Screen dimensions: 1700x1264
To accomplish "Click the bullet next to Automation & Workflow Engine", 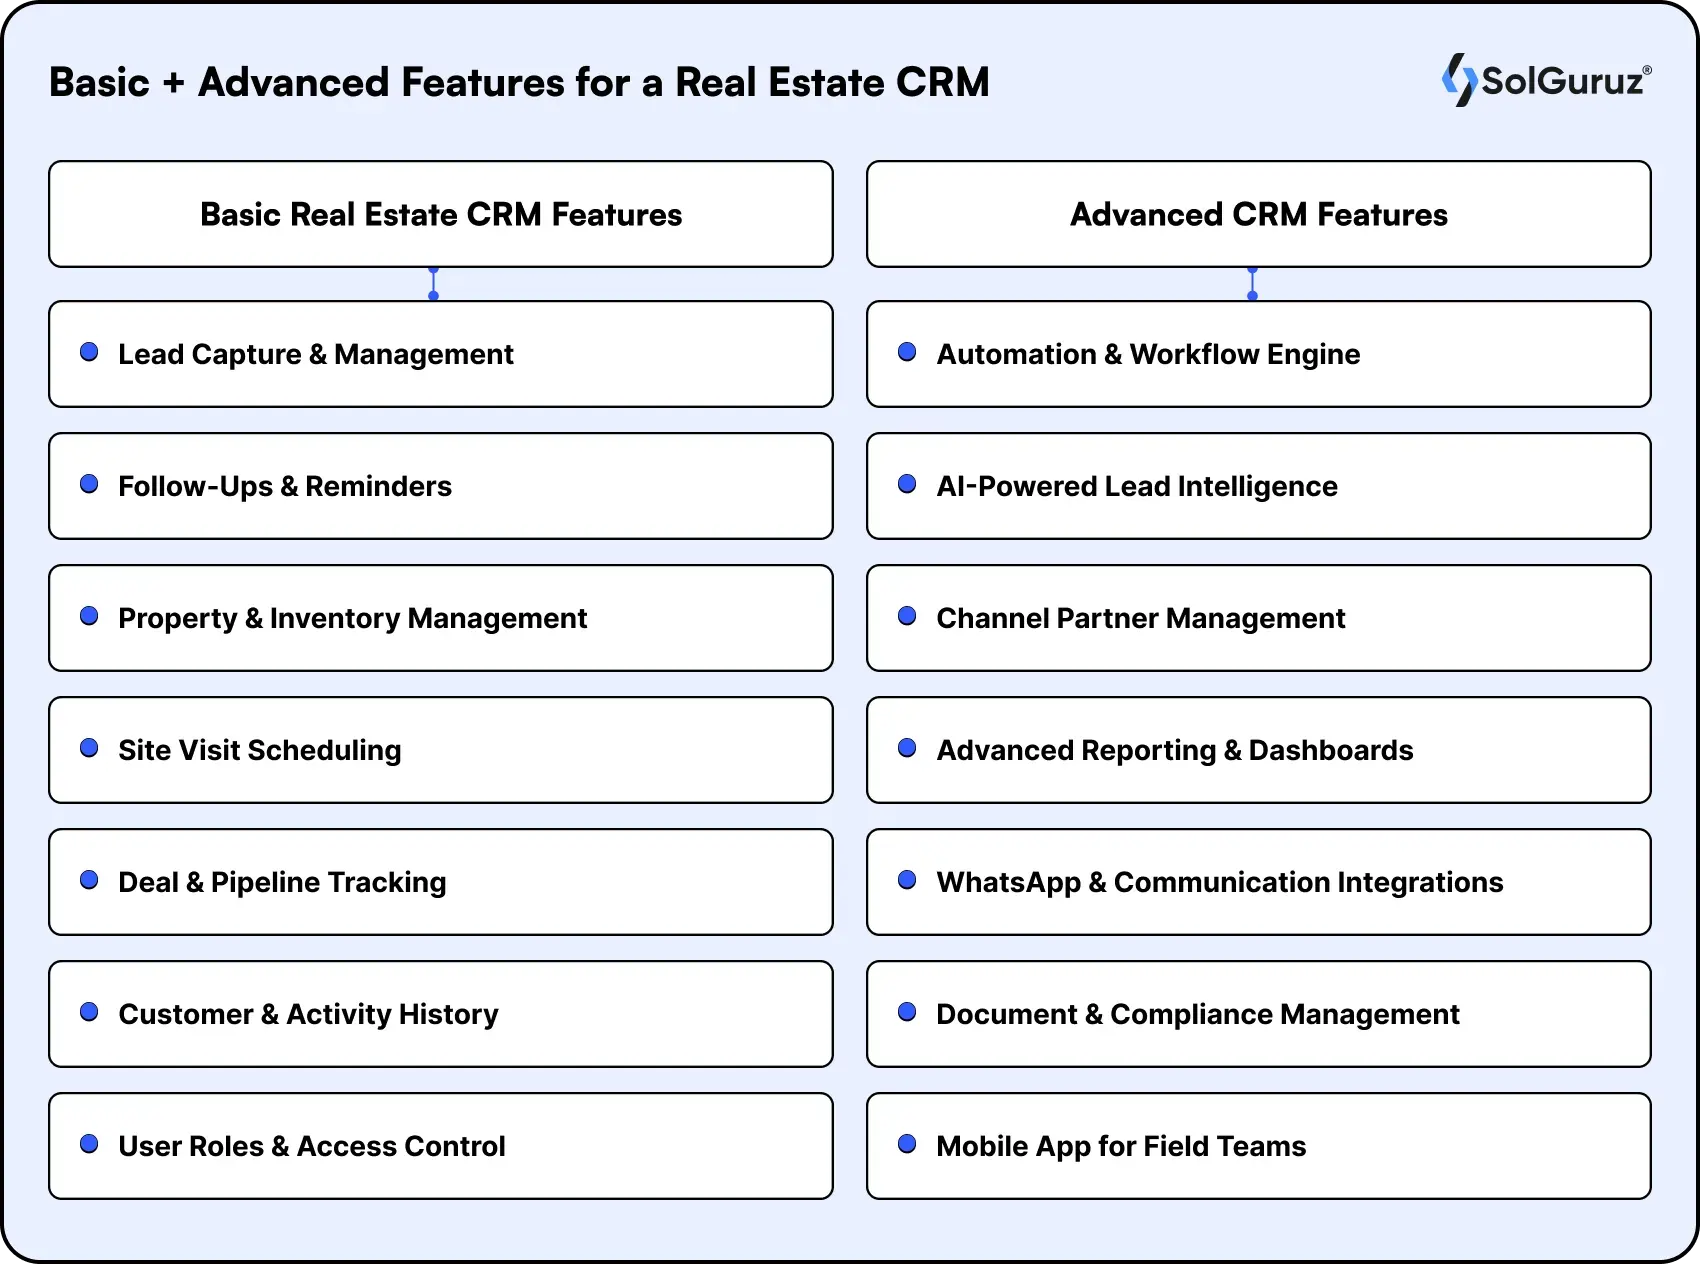I will pyautogui.click(x=908, y=351).
